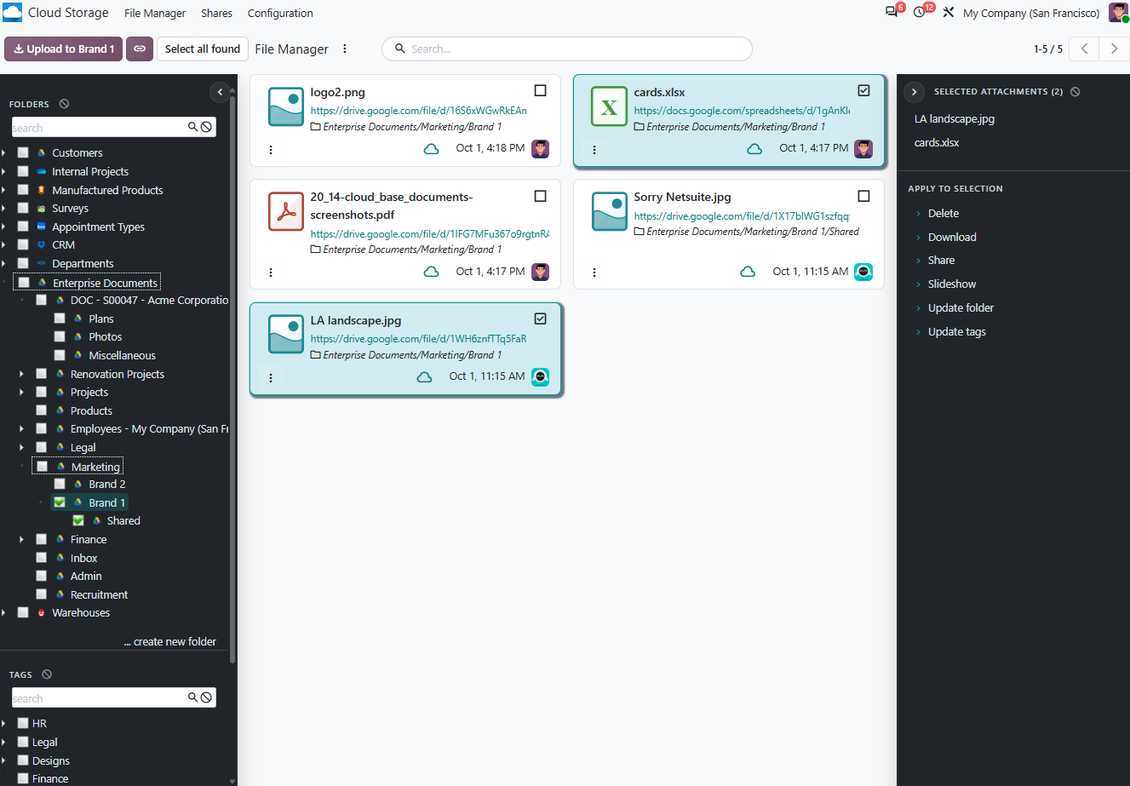The height and width of the screenshot is (786, 1130).
Task: Open kebab menu on LA landscape.jpg card
Action: tap(271, 378)
